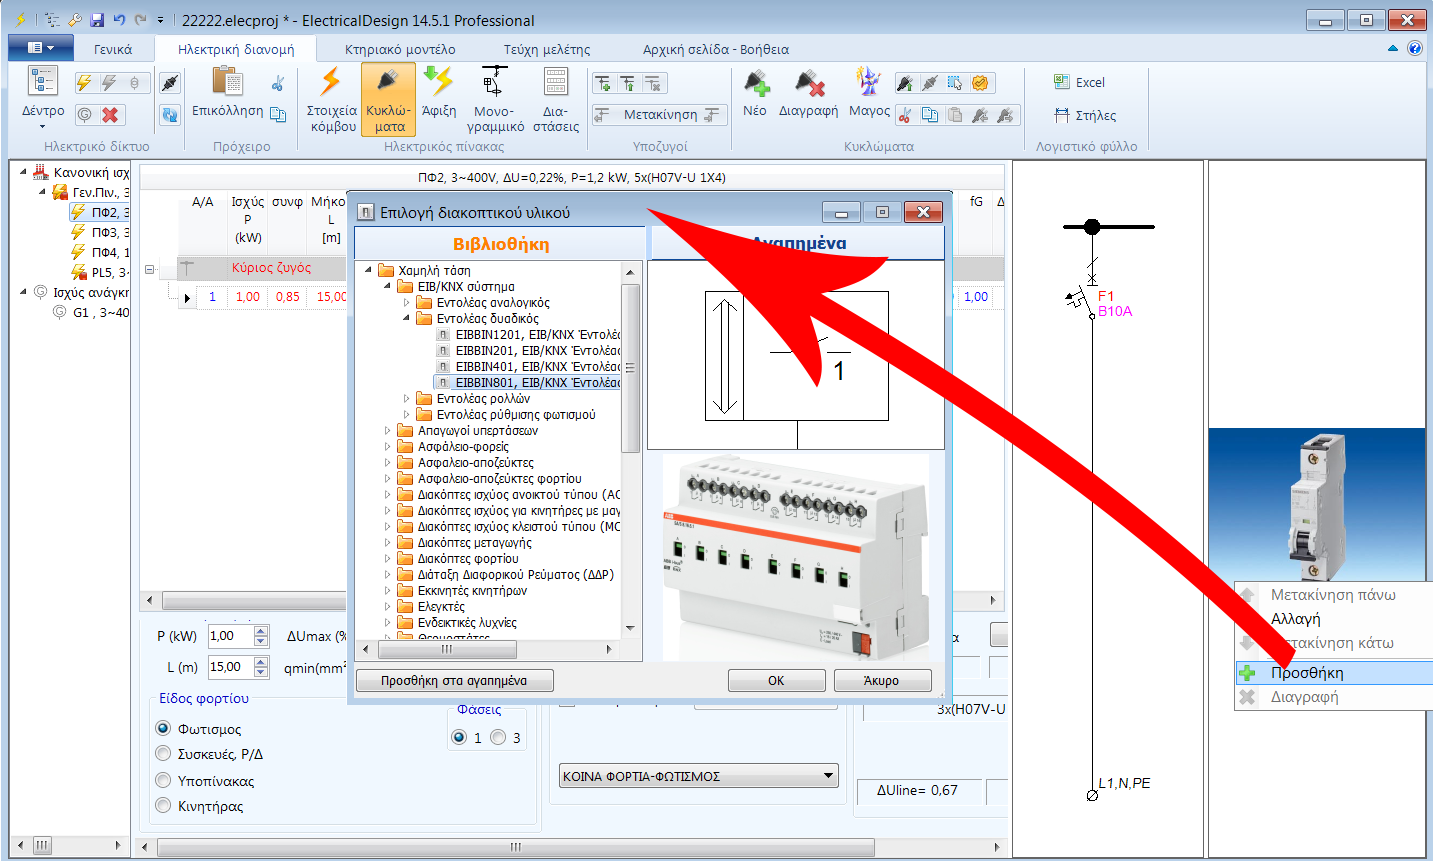Confirm the selection with OK
Screen dimensions: 1433x861
tap(776, 680)
